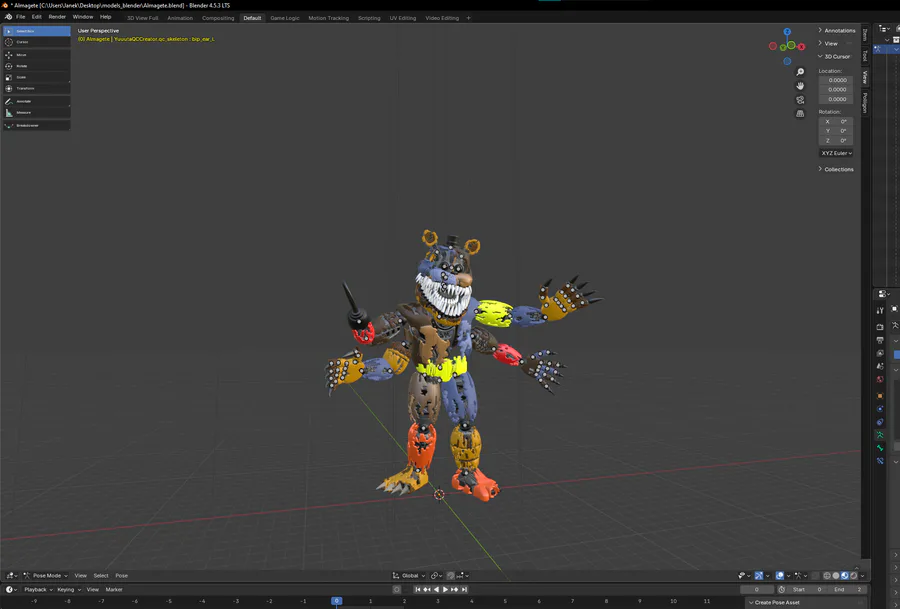
Task: Activate the Scale tool
Action: [x=37, y=77]
